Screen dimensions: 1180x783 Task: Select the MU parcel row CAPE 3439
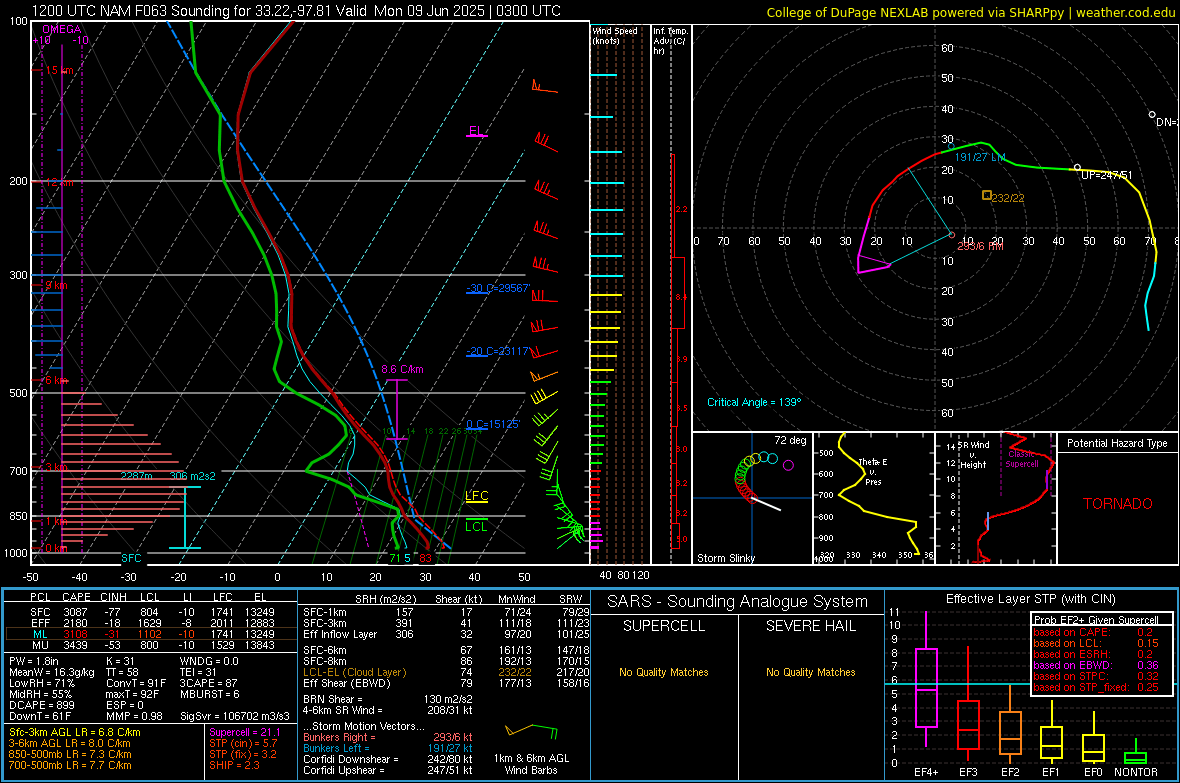[x=151, y=645]
